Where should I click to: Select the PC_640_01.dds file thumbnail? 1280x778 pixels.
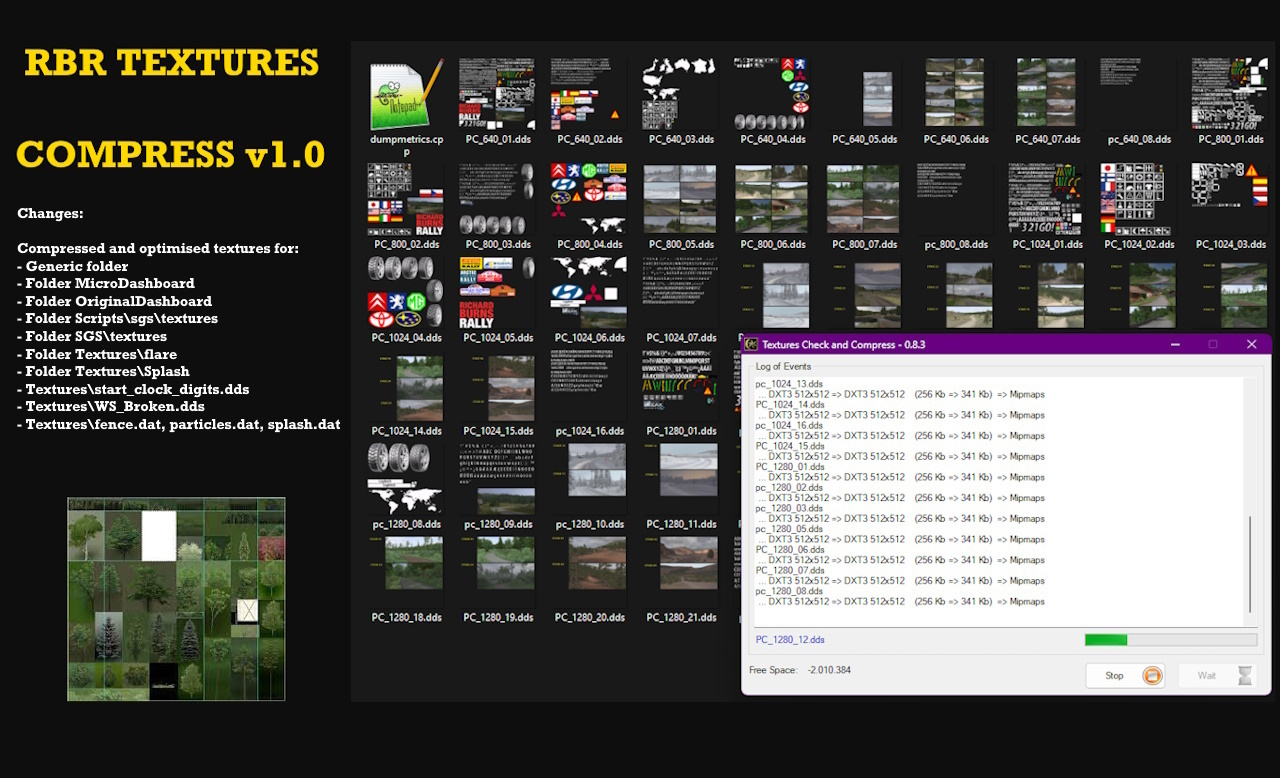497,94
